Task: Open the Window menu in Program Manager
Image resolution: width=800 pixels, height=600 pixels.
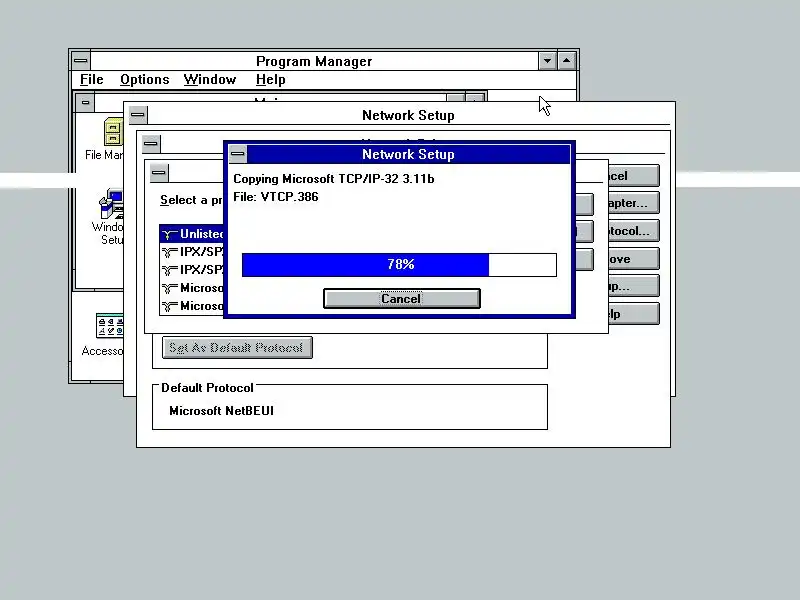Action: coord(210,80)
